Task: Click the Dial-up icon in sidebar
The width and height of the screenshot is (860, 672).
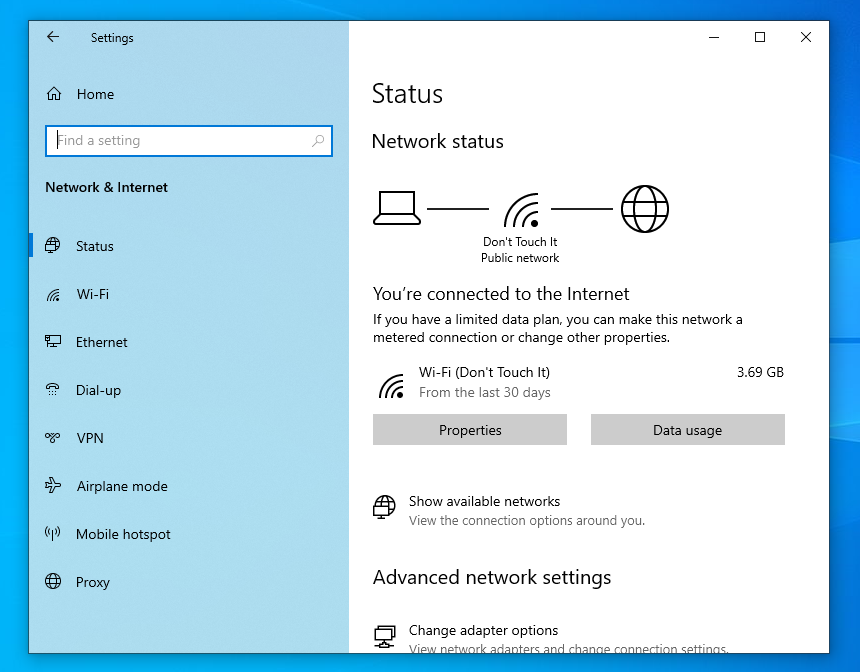Action: (x=53, y=390)
